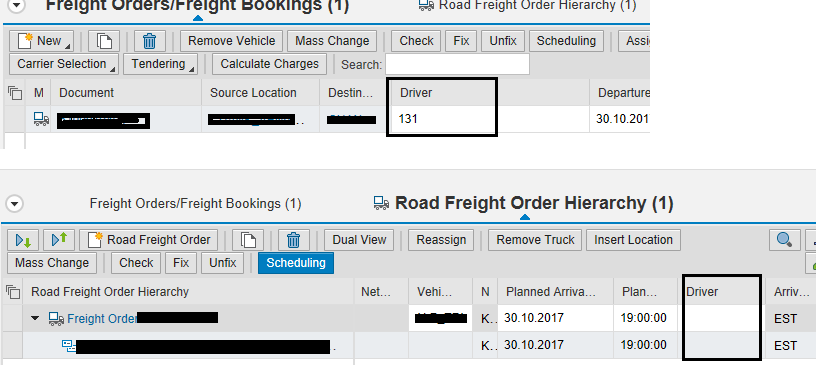Switch to Freight Orders/Freight Bookings tab
Image resolution: width=816 pixels, height=365 pixels.
[195, 204]
